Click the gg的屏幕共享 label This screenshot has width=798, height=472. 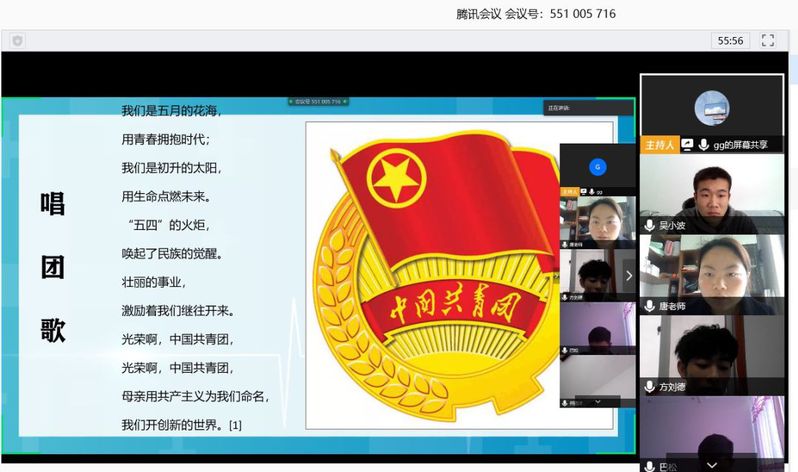740,145
